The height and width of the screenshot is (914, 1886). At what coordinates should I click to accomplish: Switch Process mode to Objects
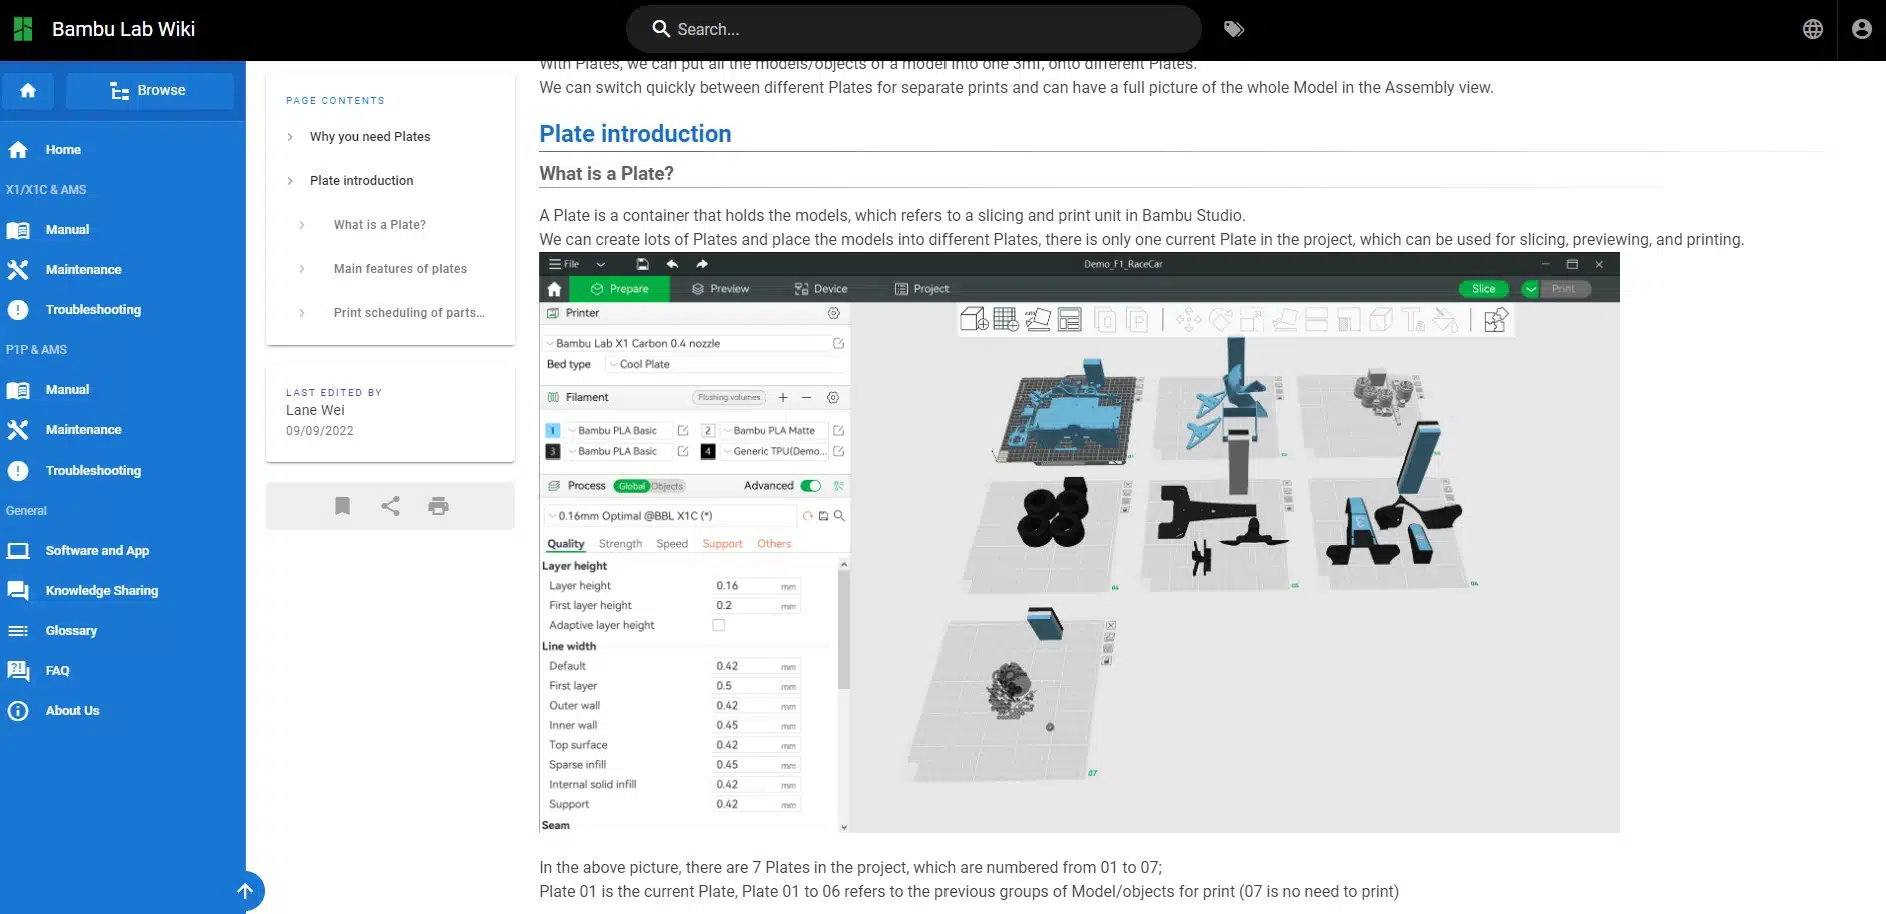pyautogui.click(x=667, y=487)
